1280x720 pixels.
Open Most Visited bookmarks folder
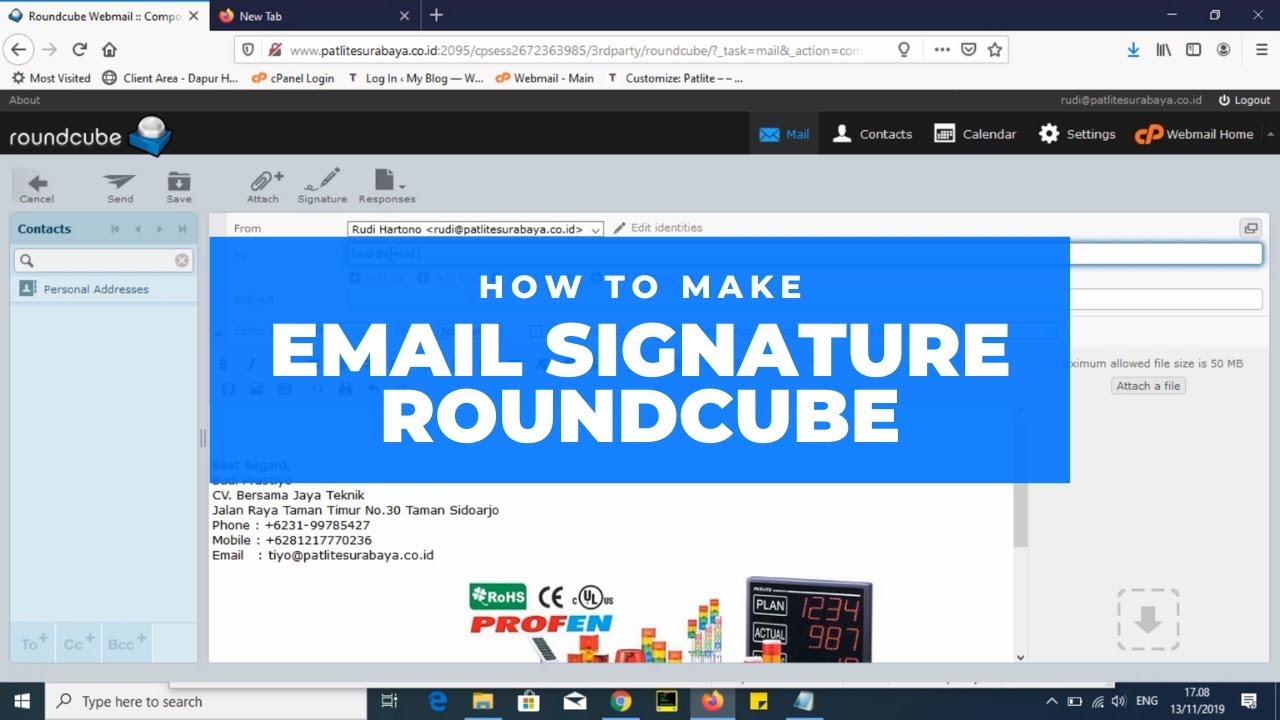tap(51, 78)
